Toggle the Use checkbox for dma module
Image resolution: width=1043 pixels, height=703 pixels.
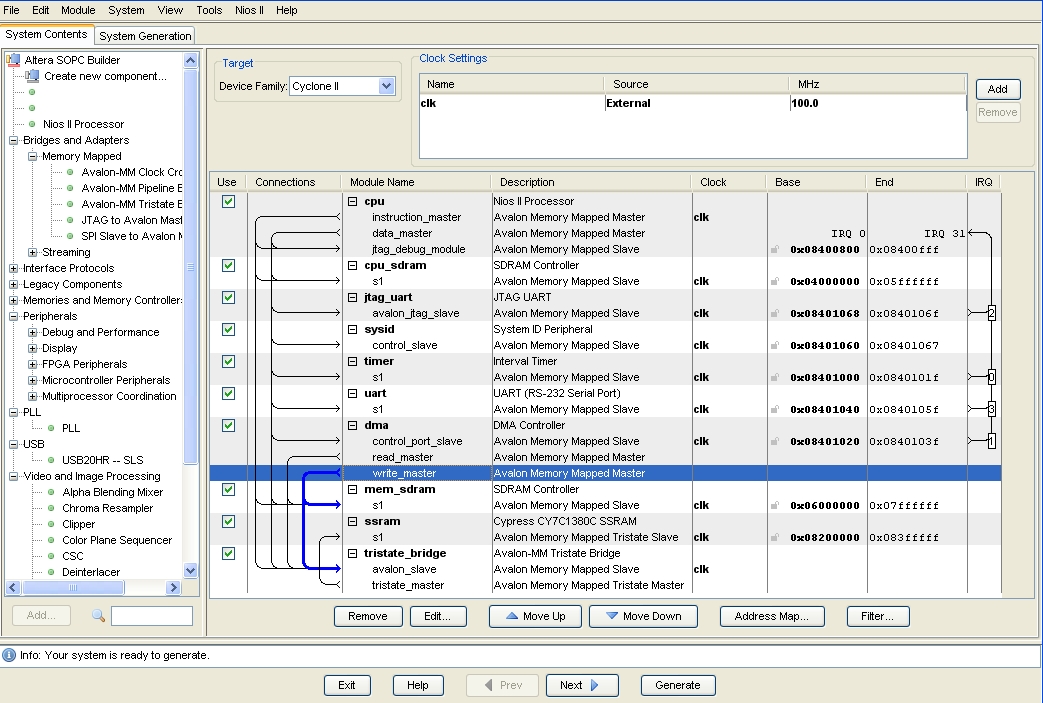point(228,425)
